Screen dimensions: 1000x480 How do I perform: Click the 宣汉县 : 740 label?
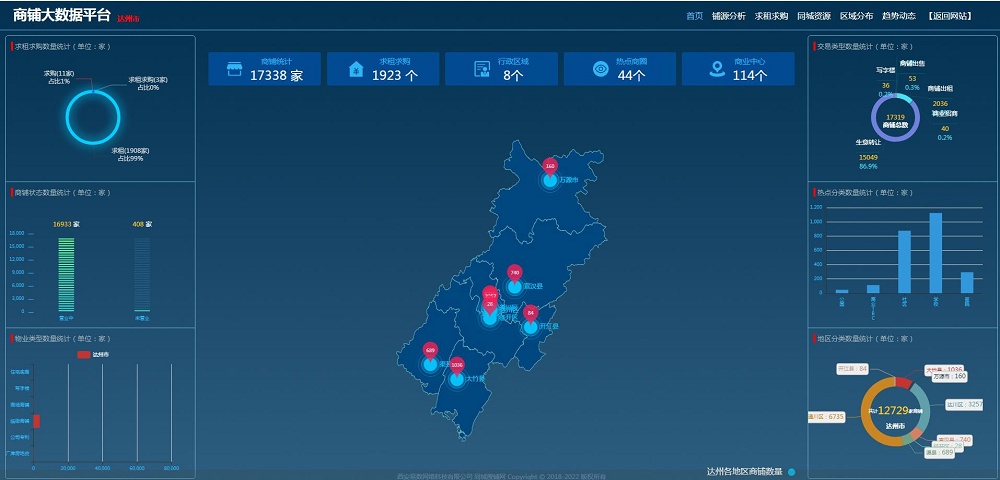[x=955, y=440]
